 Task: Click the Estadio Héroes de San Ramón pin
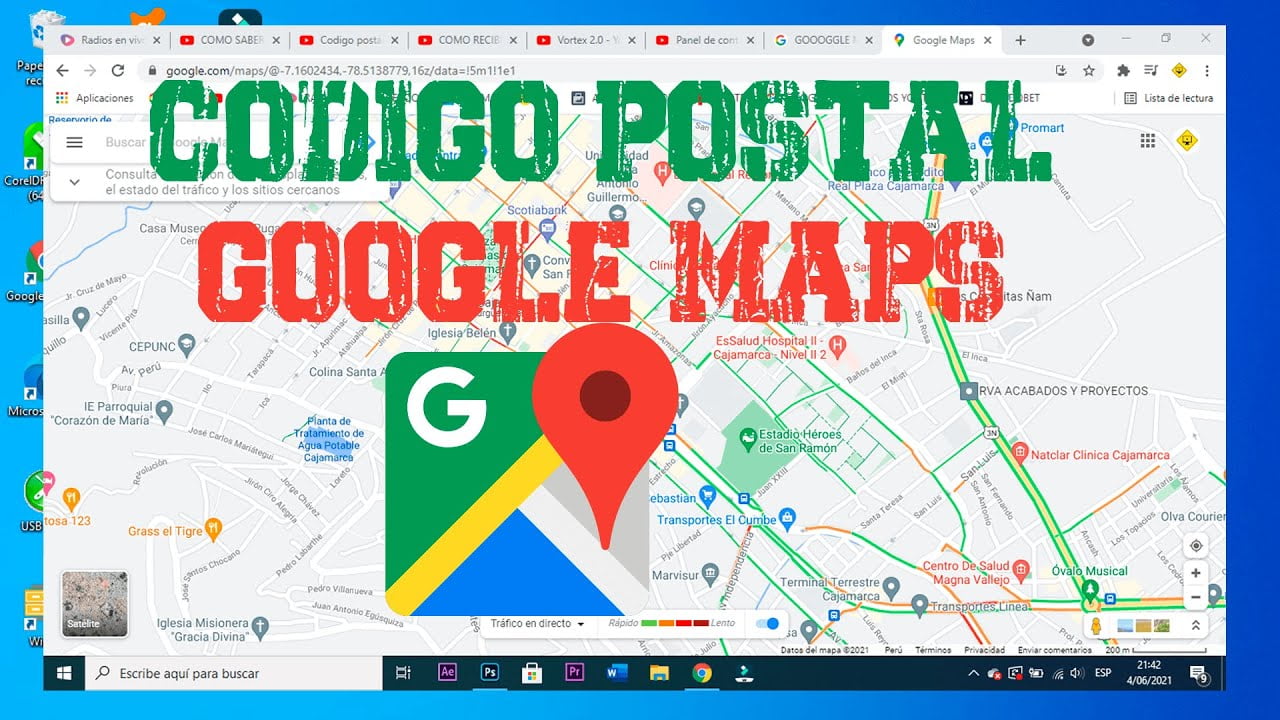click(x=746, y=438)
